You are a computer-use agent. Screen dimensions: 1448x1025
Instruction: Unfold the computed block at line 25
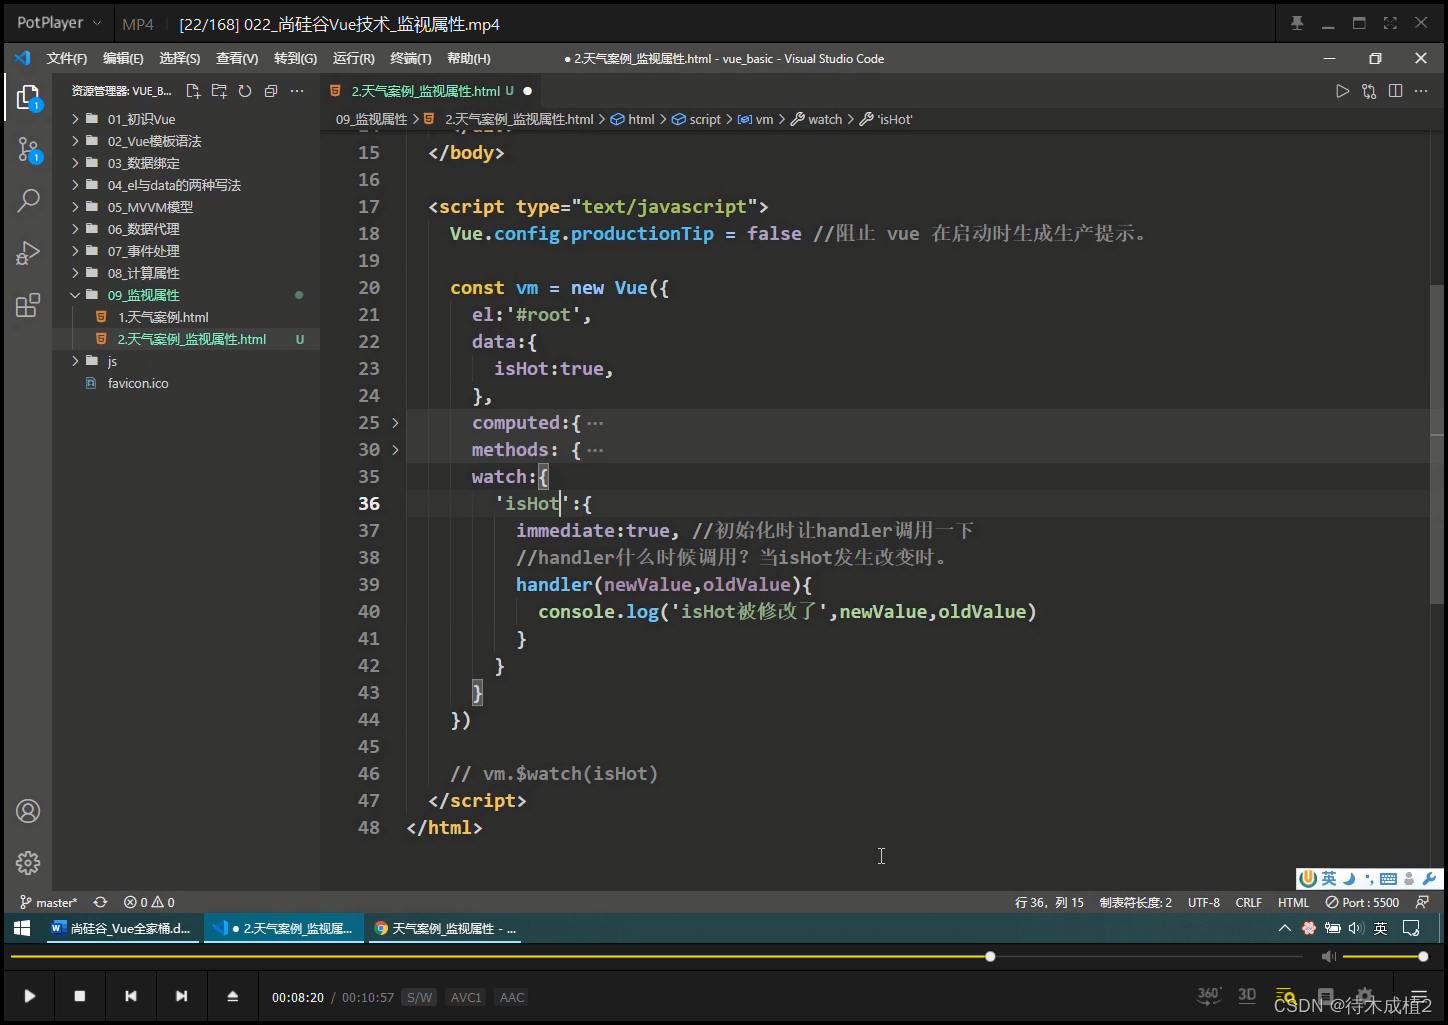(x=395, y=423)
